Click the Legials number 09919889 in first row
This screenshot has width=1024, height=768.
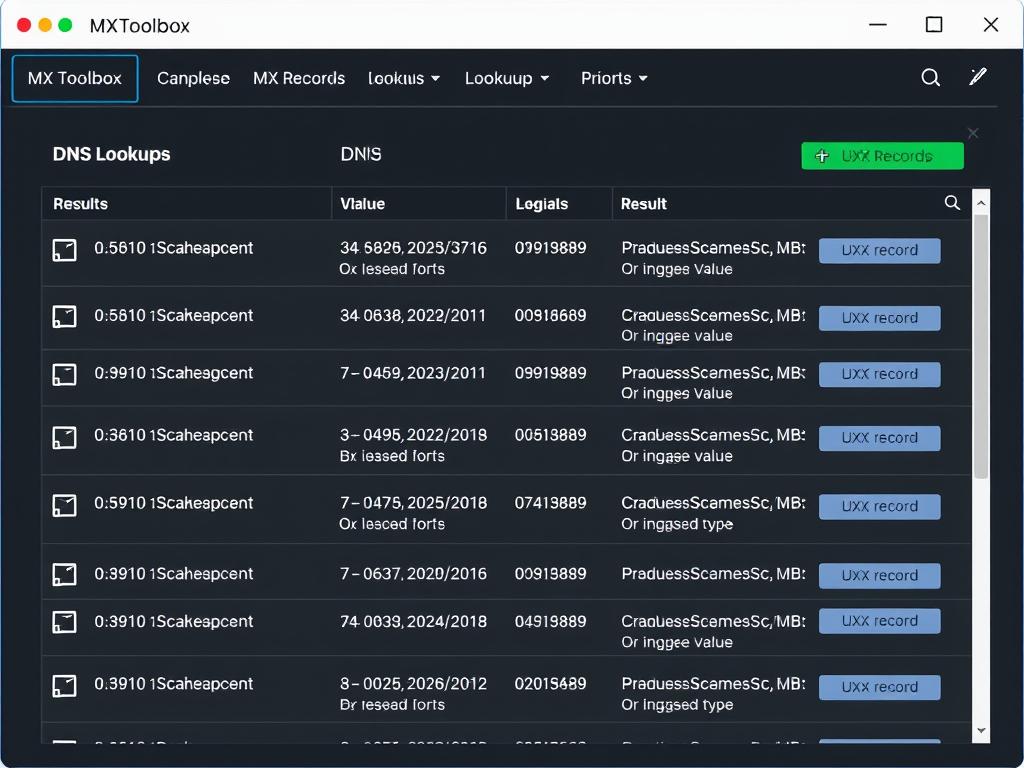click(551, 248)
